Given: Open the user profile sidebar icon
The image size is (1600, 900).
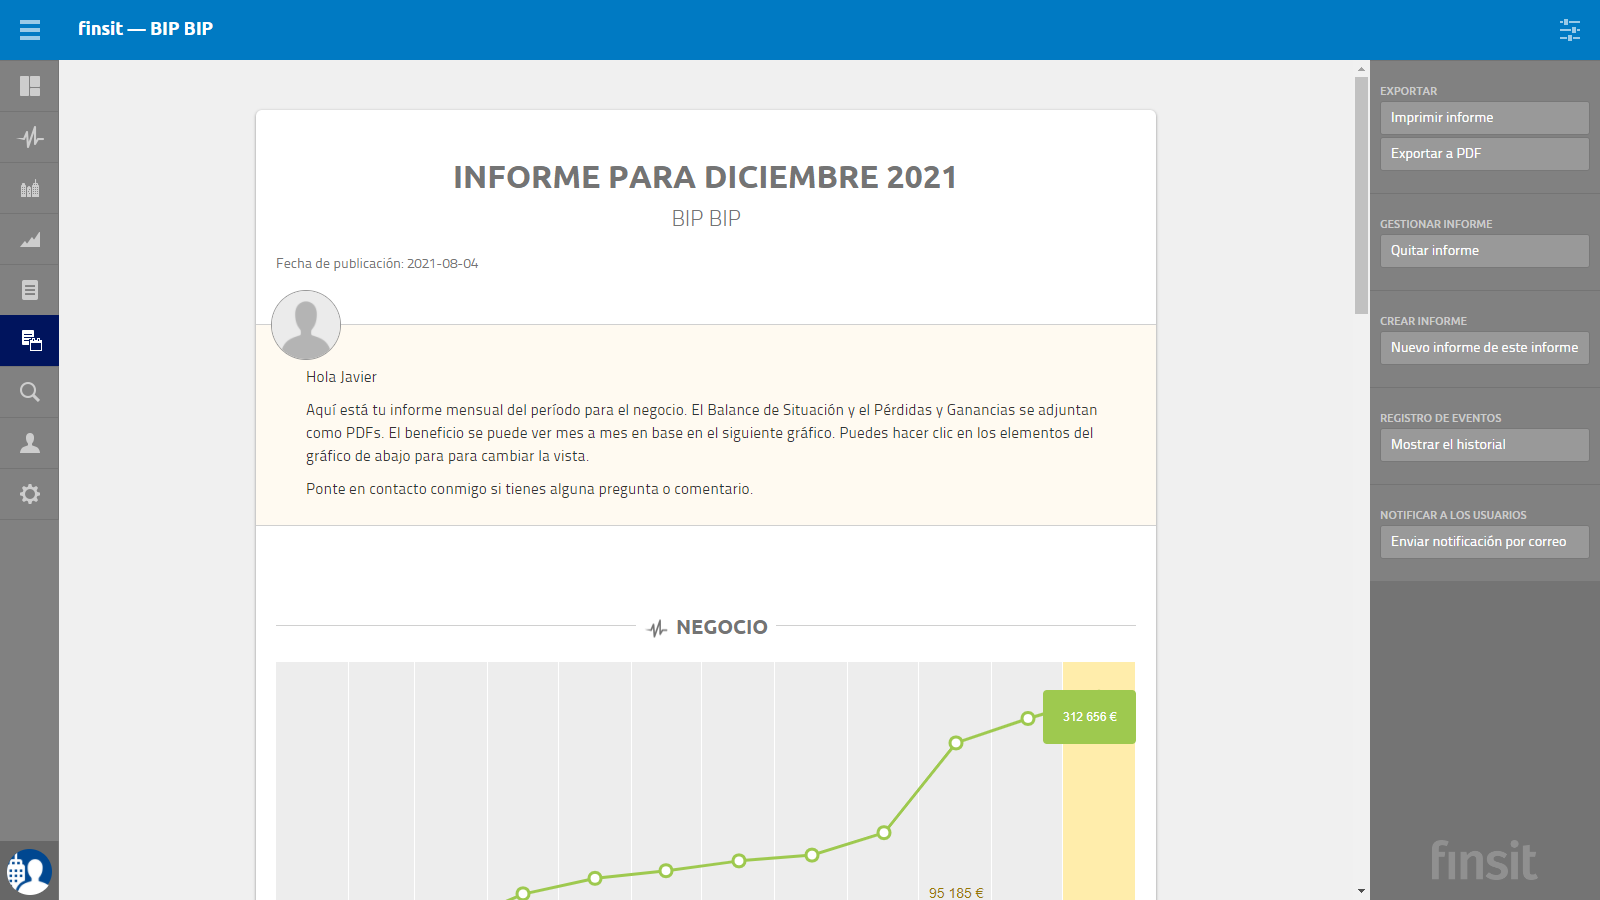Looking at the screenshot, I should pyautogui.click(x=30, y=443).
